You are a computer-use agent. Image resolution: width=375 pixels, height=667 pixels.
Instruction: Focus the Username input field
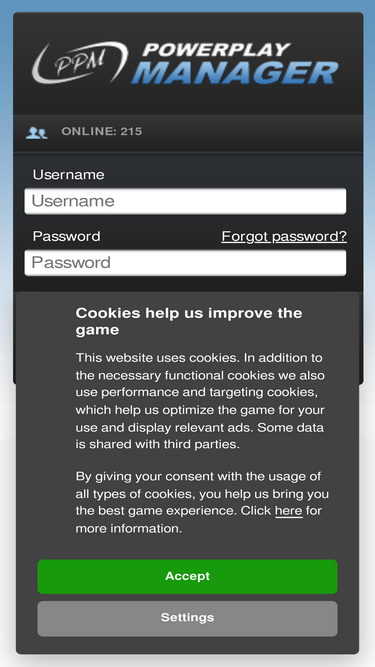click(x=185, y=201)
